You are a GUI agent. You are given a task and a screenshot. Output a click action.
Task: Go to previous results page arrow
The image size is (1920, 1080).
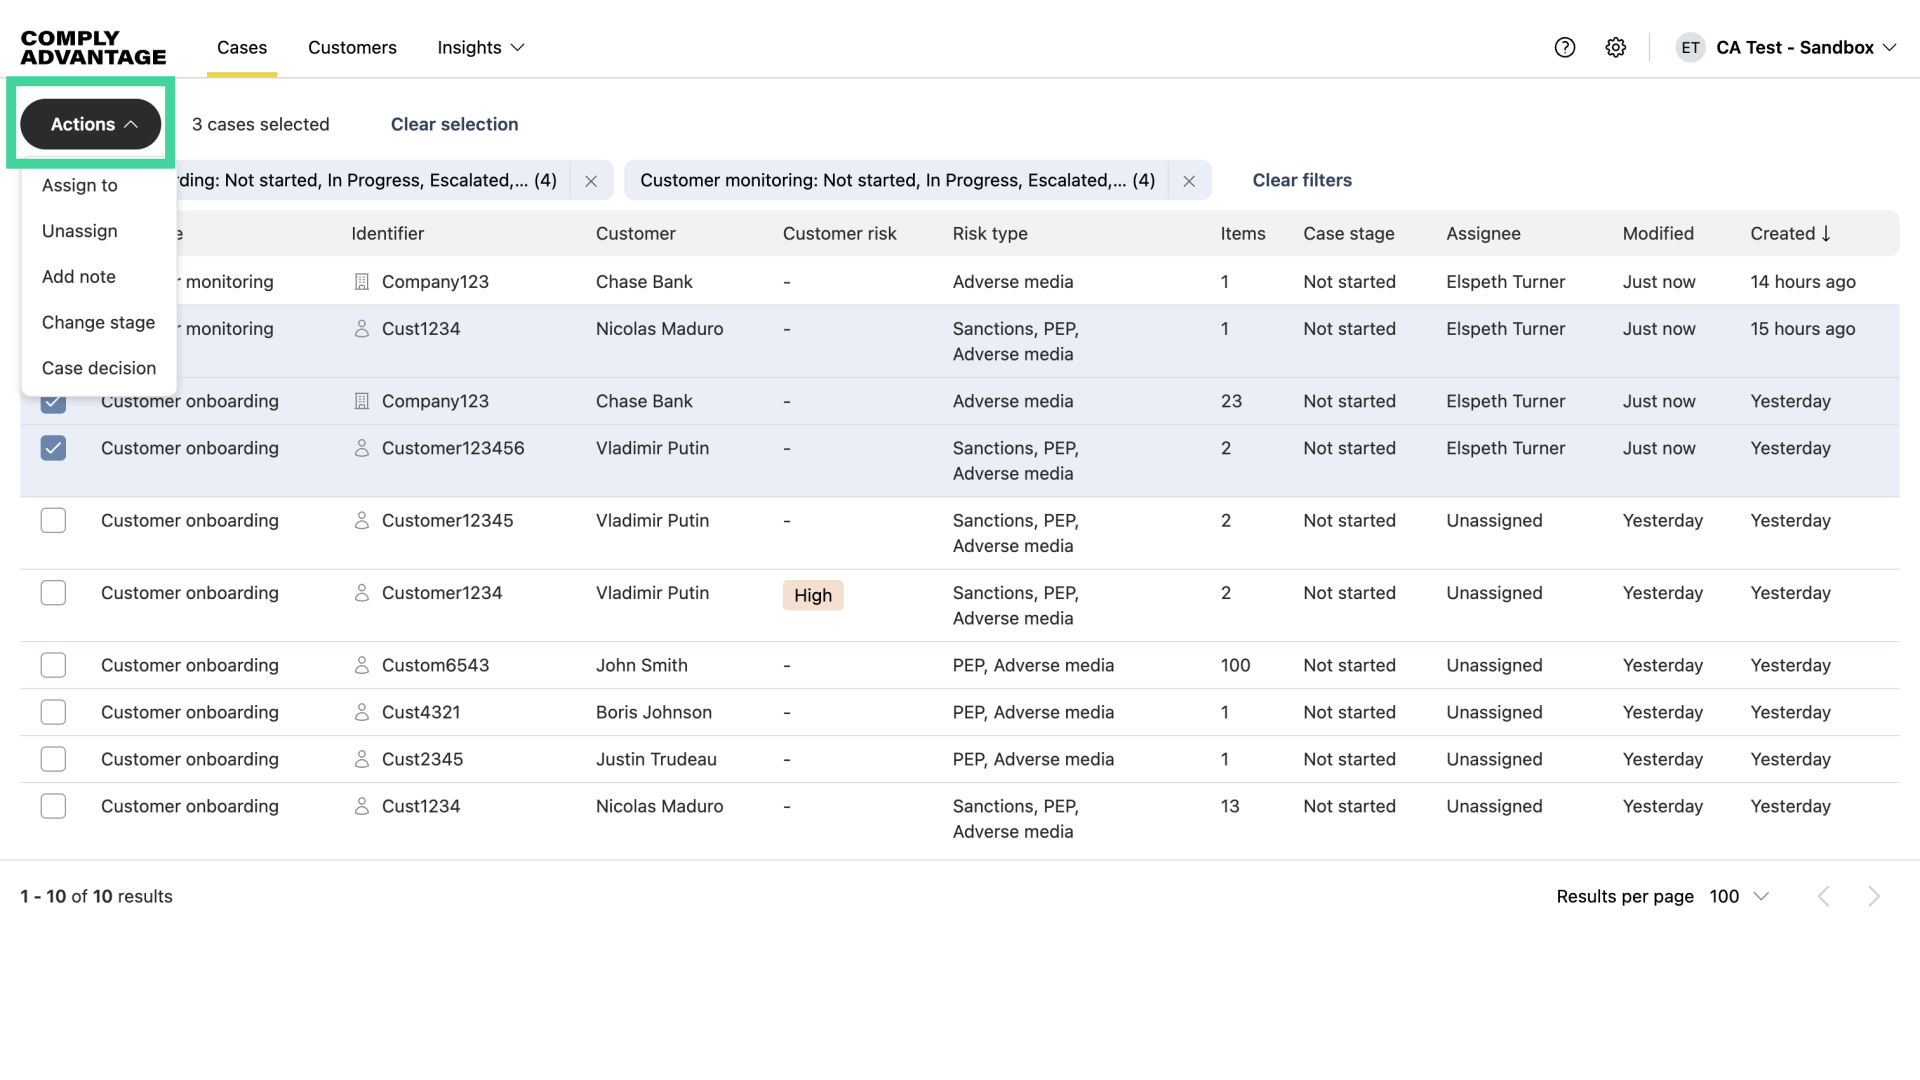(x=1824, y=896)
